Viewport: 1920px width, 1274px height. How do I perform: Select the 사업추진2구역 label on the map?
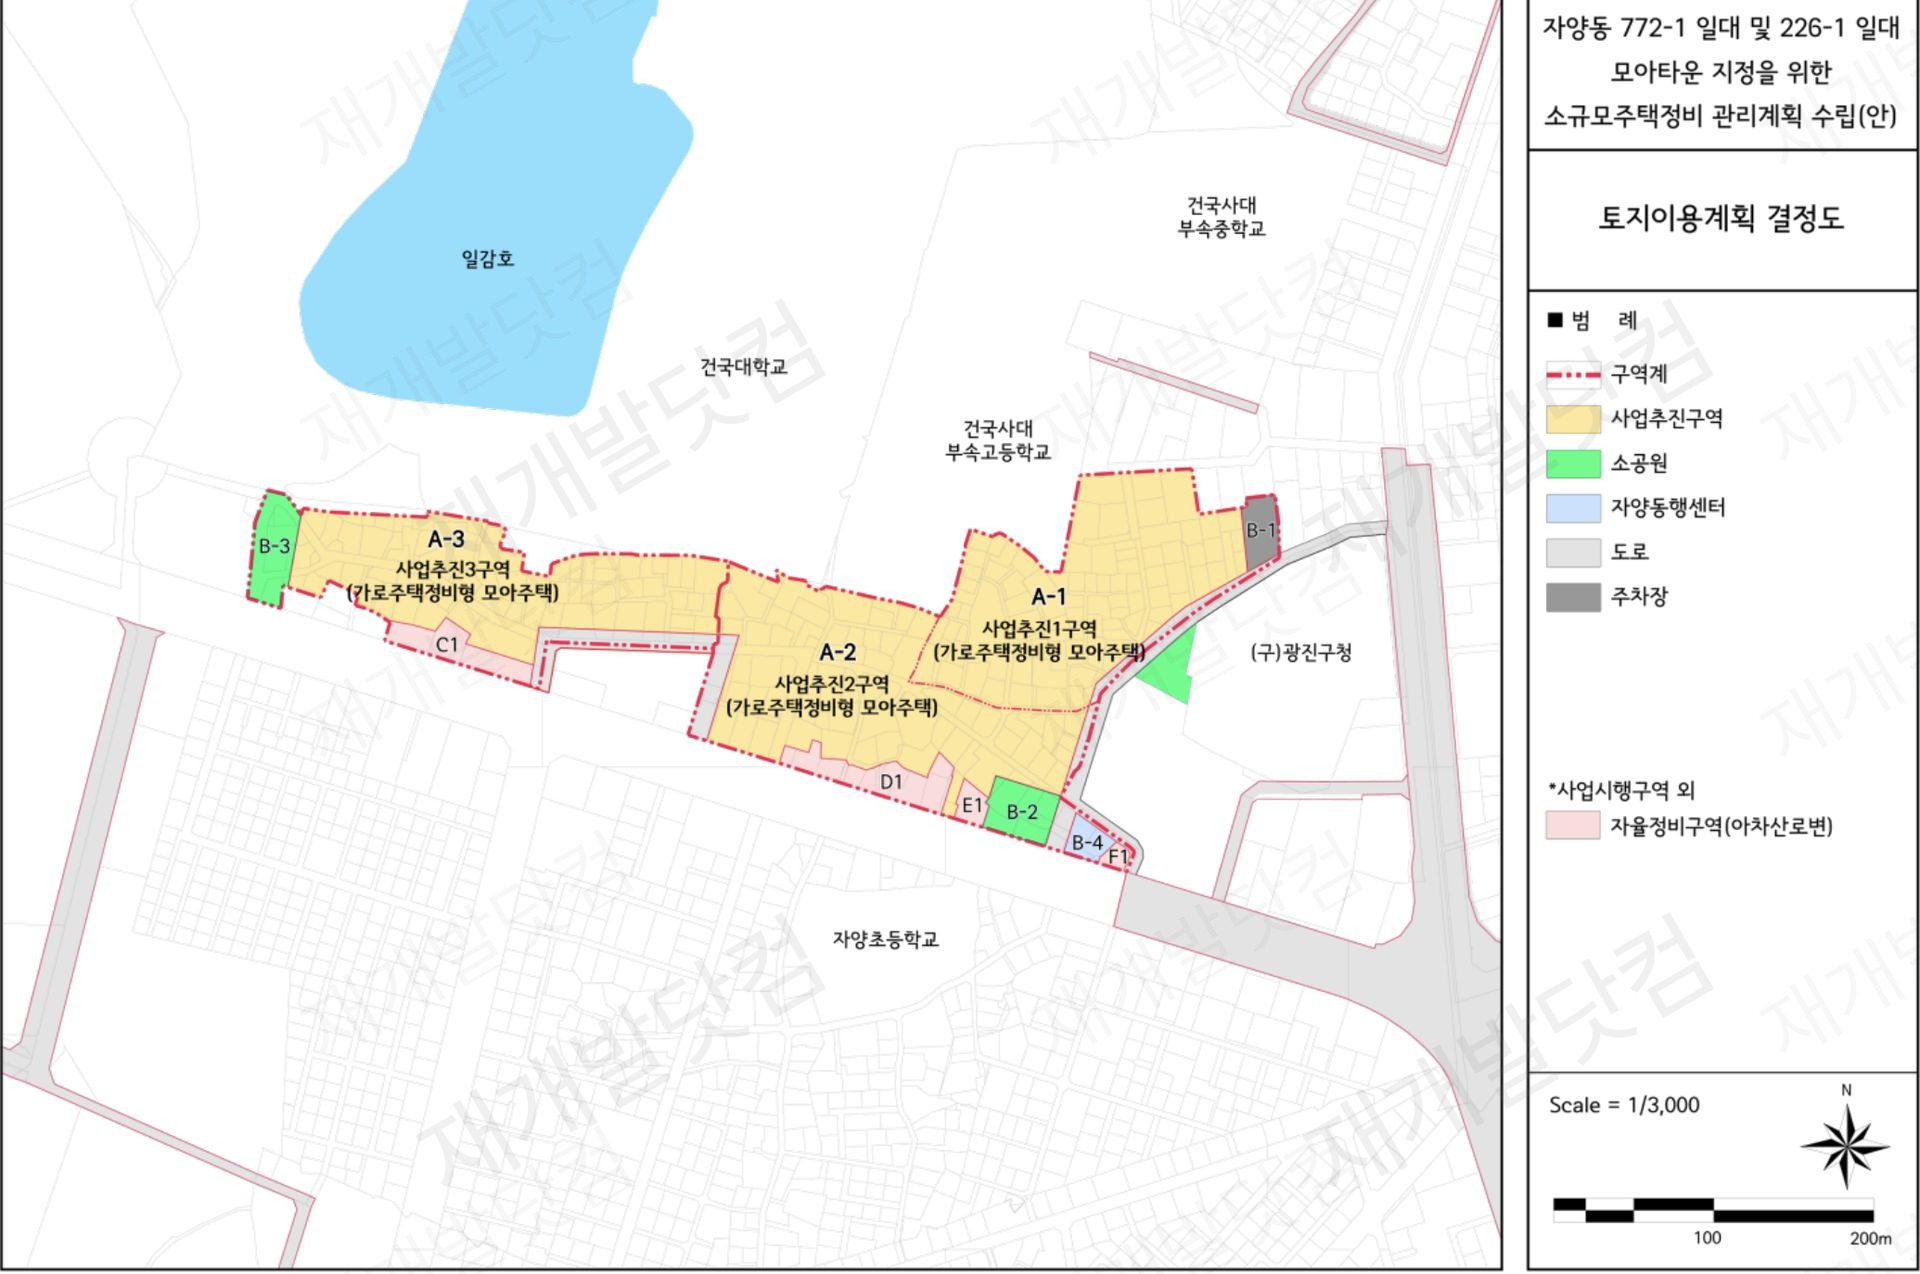pyautogui.click(x=832, y=684)
